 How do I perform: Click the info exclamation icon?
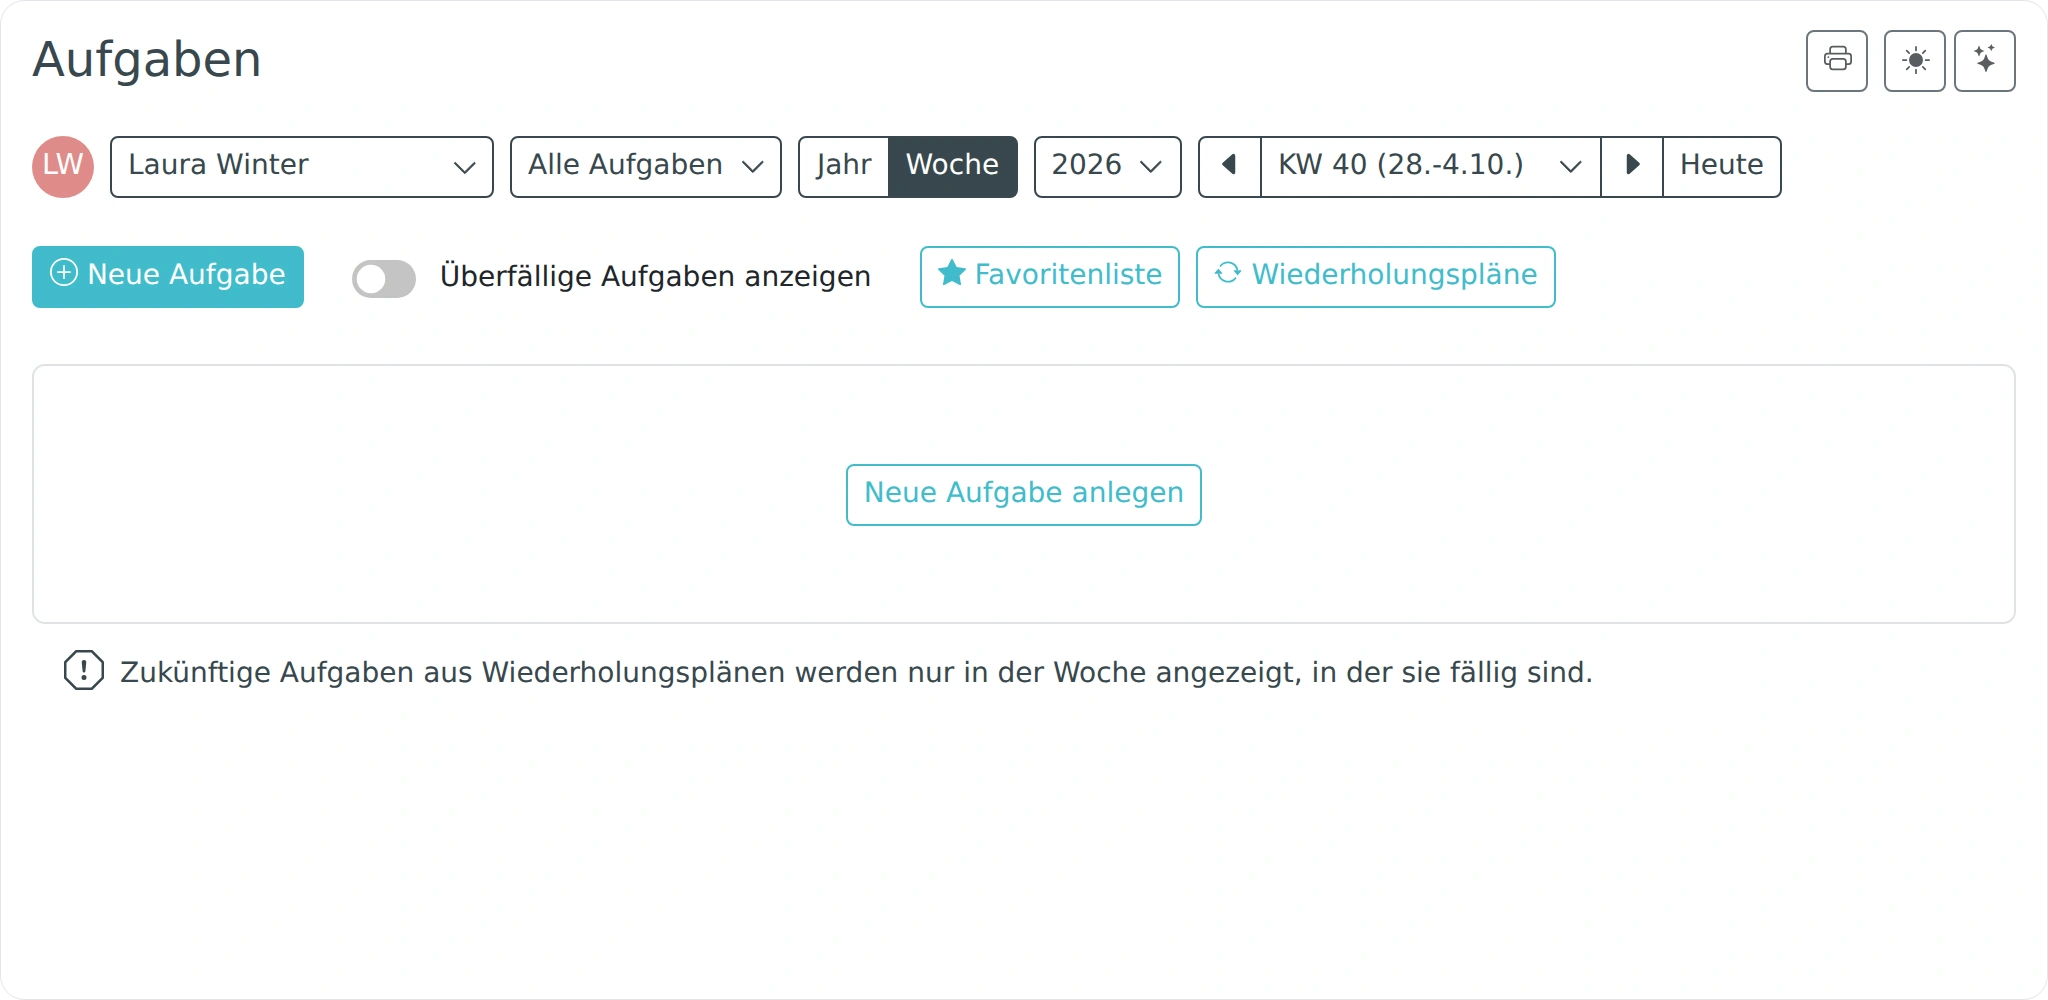pos(84,671)
